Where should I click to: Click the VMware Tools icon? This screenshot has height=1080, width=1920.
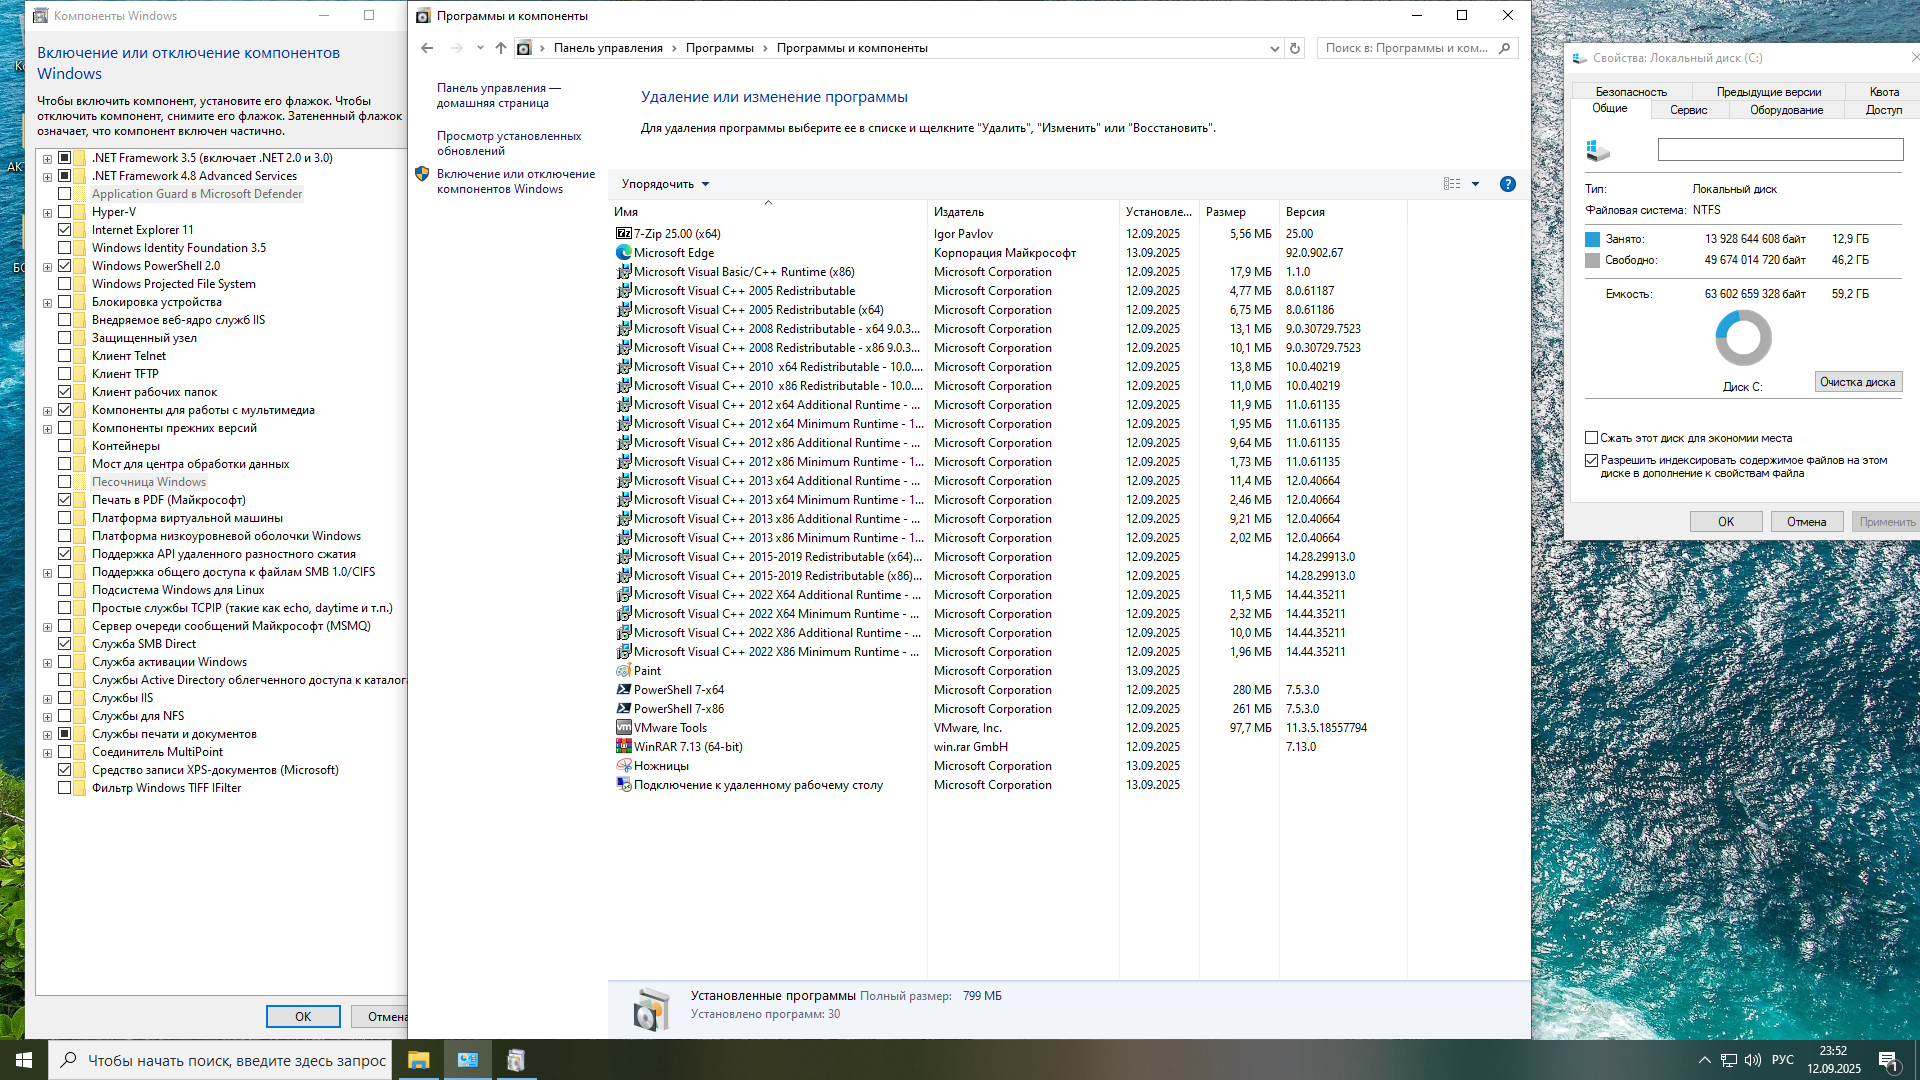[624, 727]
